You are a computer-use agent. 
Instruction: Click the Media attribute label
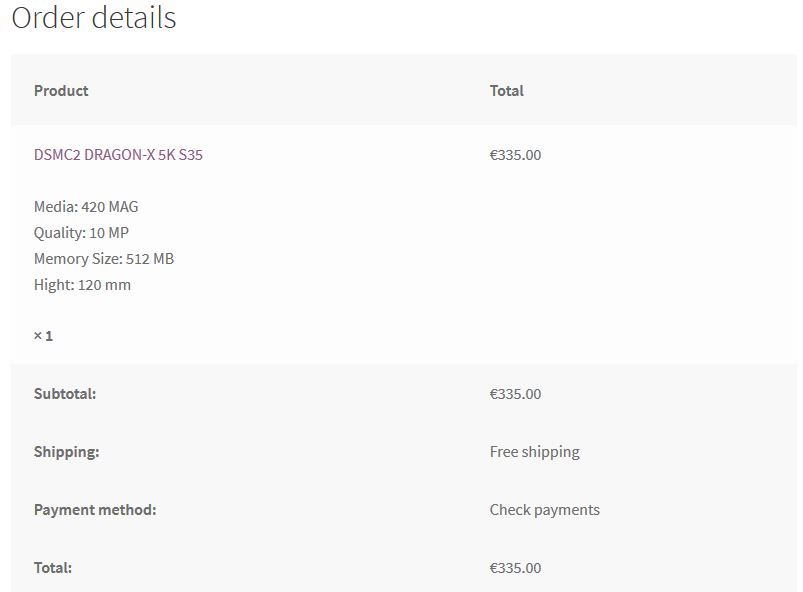click(55, 207)
